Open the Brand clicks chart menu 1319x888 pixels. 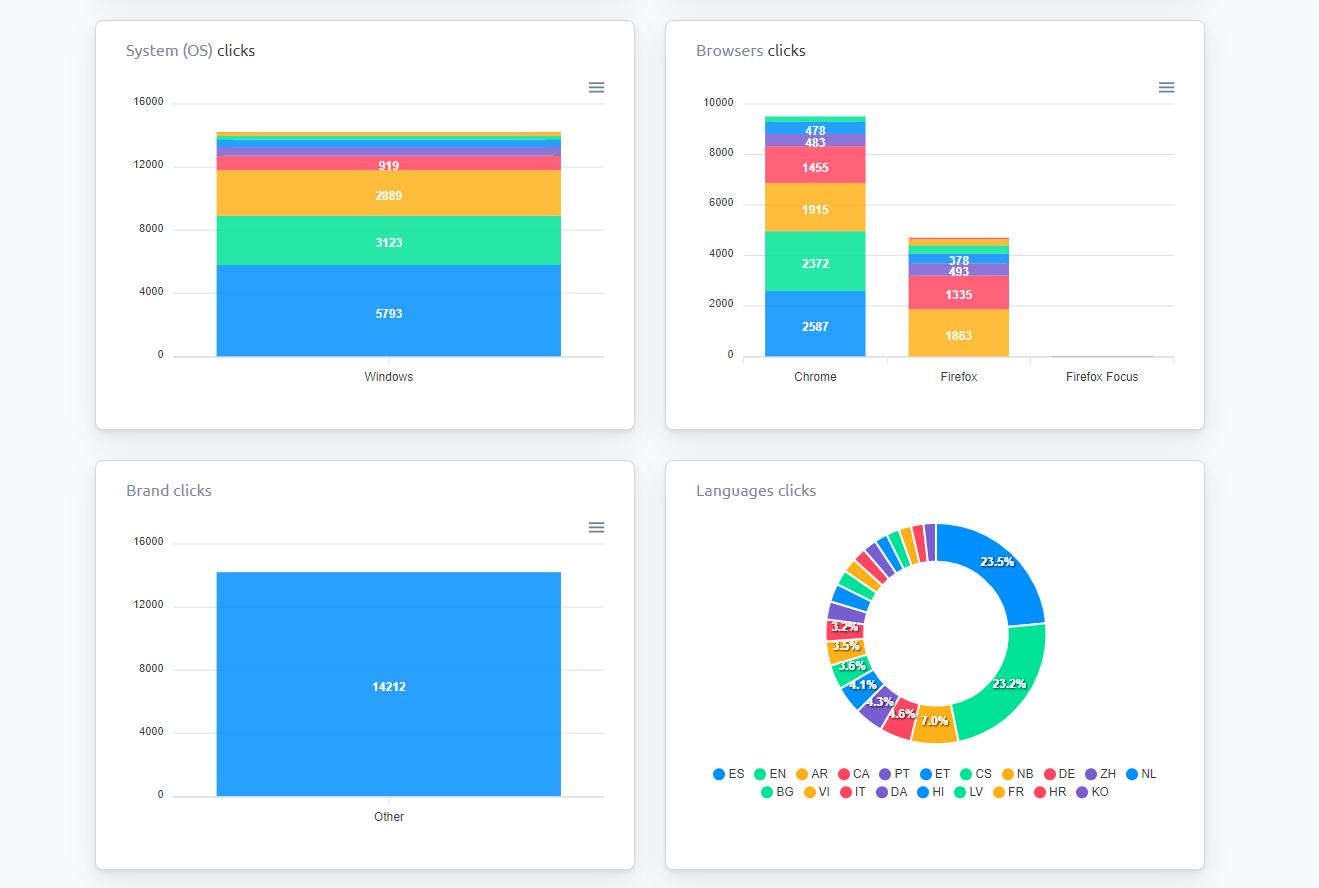click(596, 528)
